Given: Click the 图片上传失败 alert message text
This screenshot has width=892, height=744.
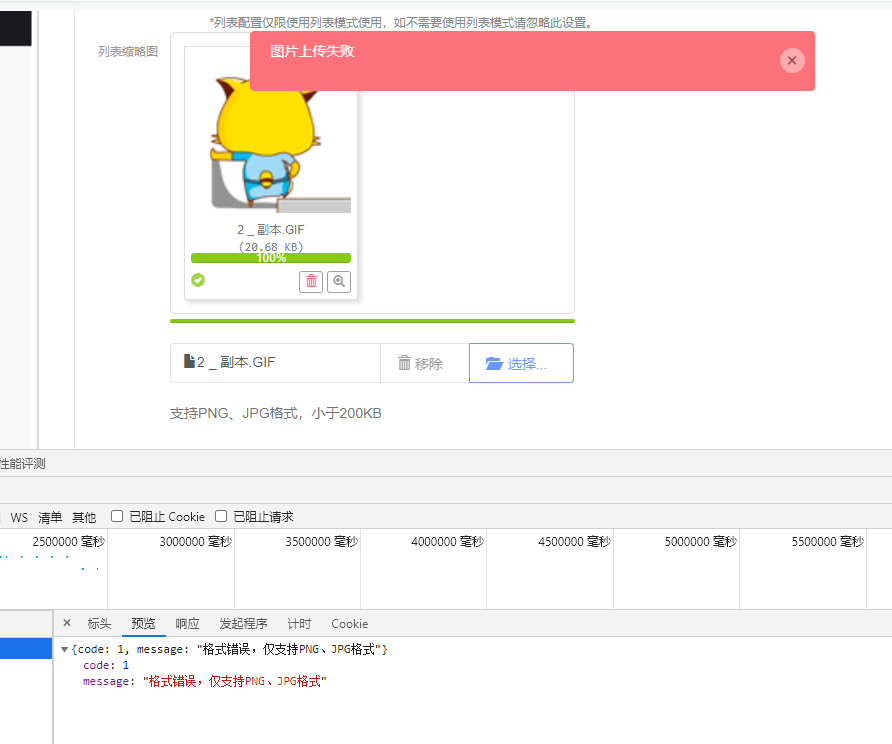Looking at the screenshot, I should click(312, 51).
